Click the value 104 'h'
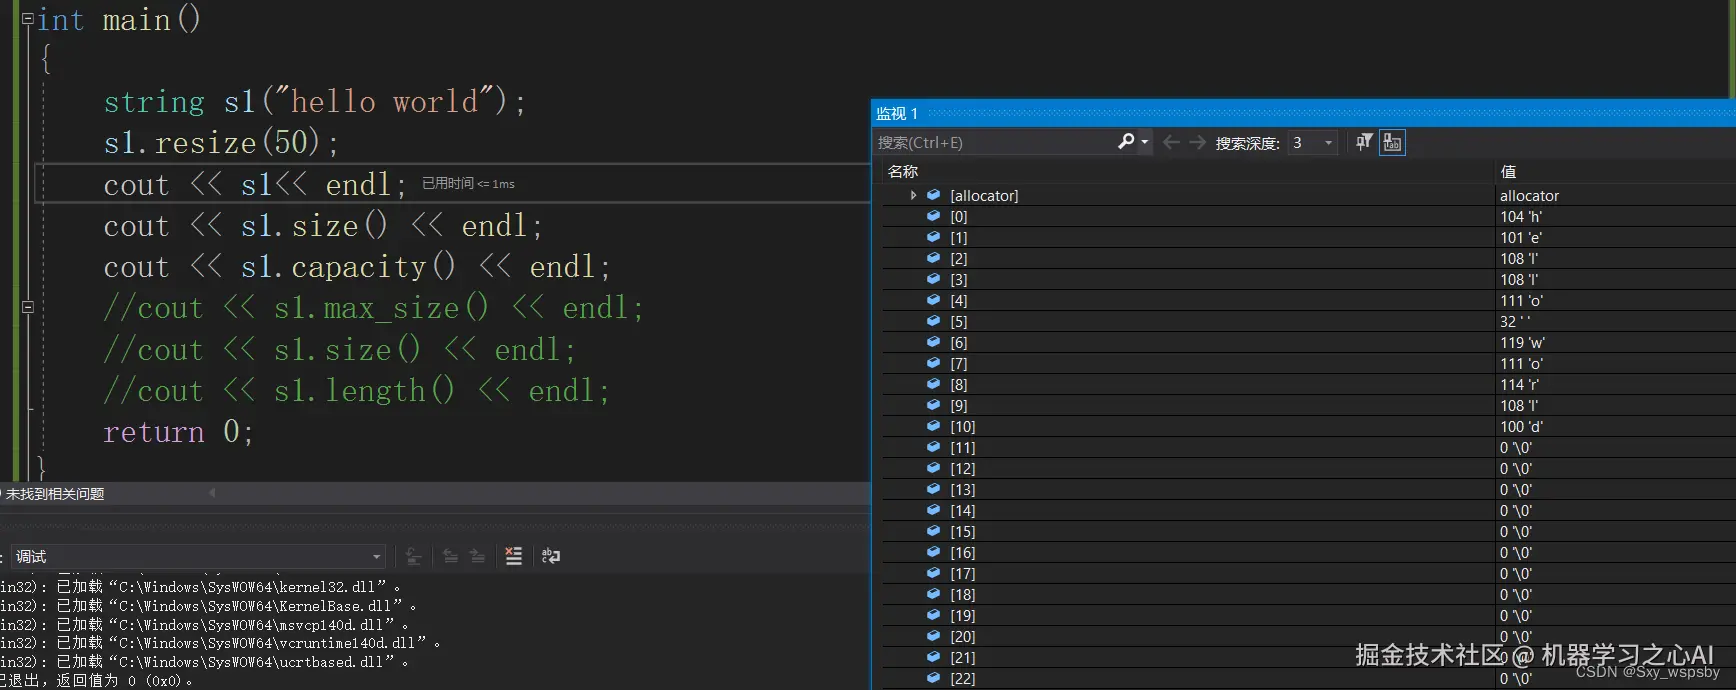The image size is (1736, 690). 1521,216
